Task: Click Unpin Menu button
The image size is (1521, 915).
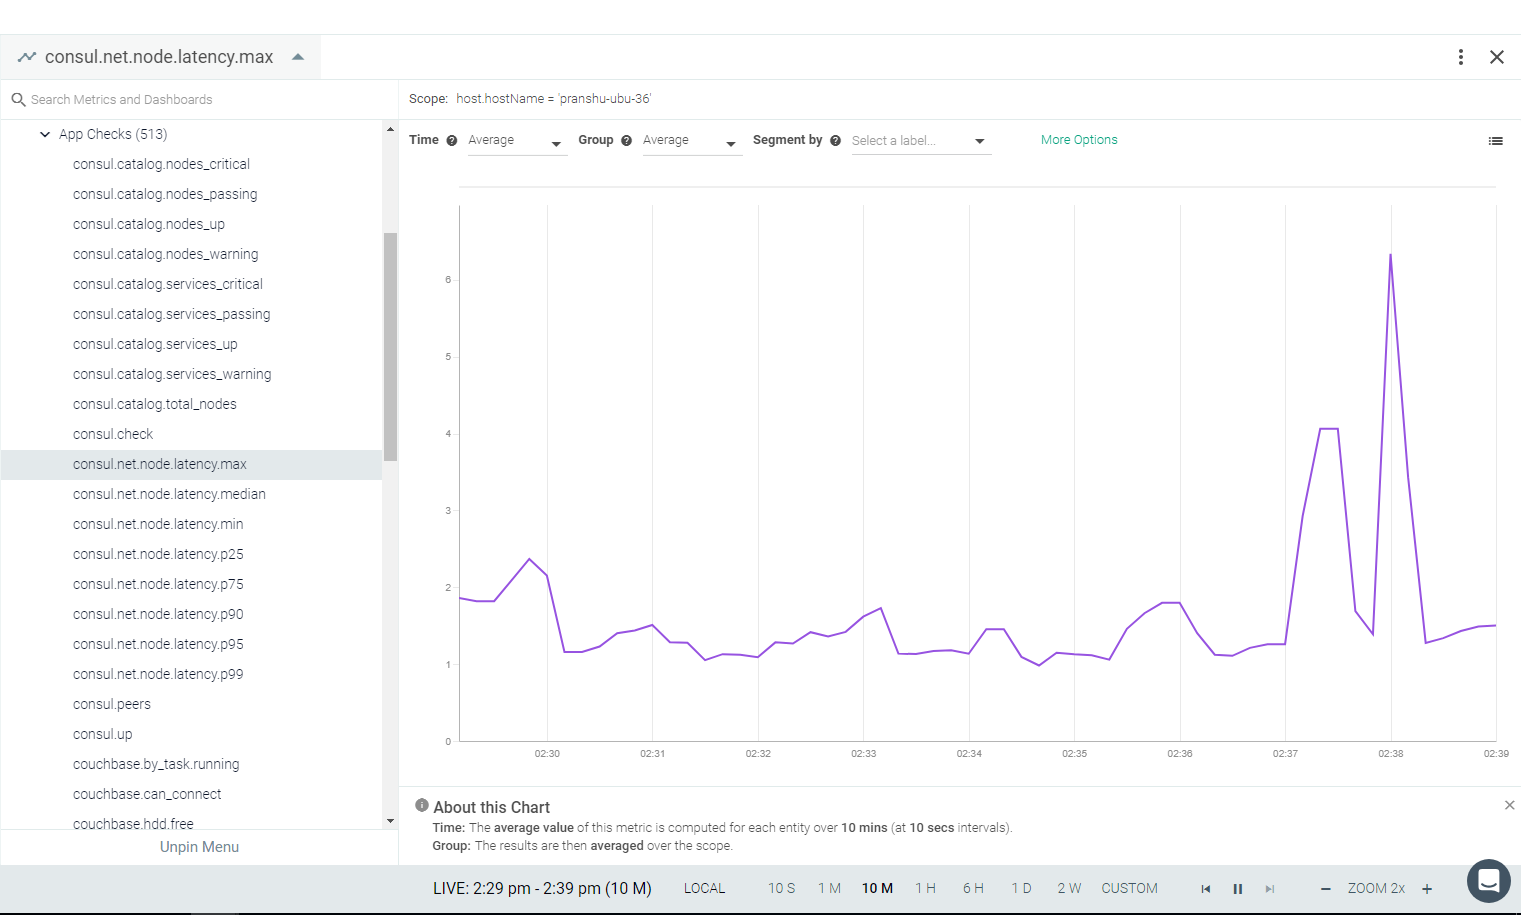Action: pos(200,847)
